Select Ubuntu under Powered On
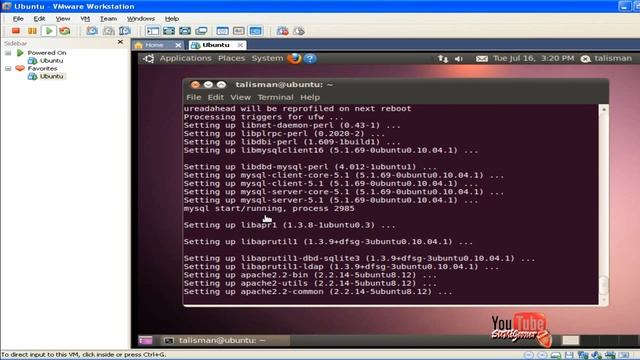This screenshot has width=640, height=360. click(51, 61)
